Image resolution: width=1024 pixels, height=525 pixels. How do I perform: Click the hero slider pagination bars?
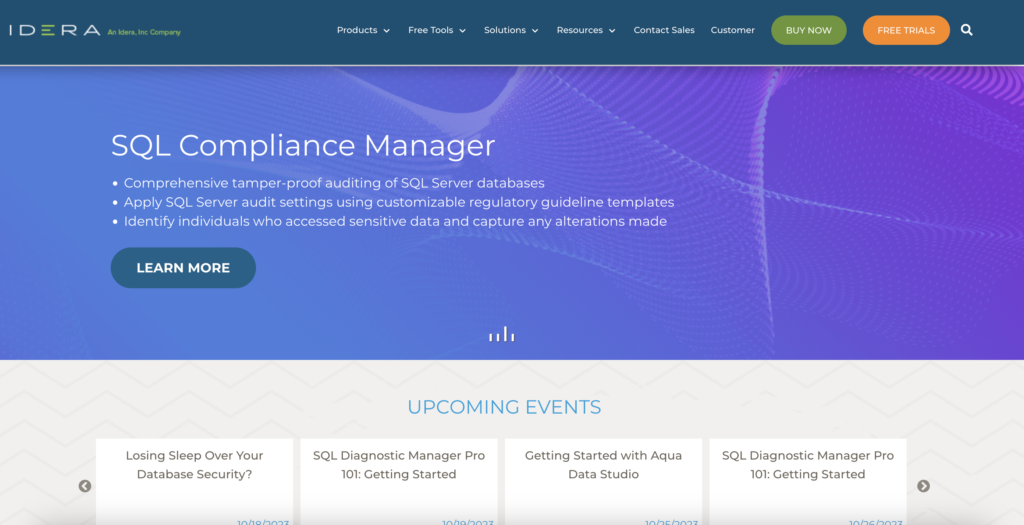[502, 334]
